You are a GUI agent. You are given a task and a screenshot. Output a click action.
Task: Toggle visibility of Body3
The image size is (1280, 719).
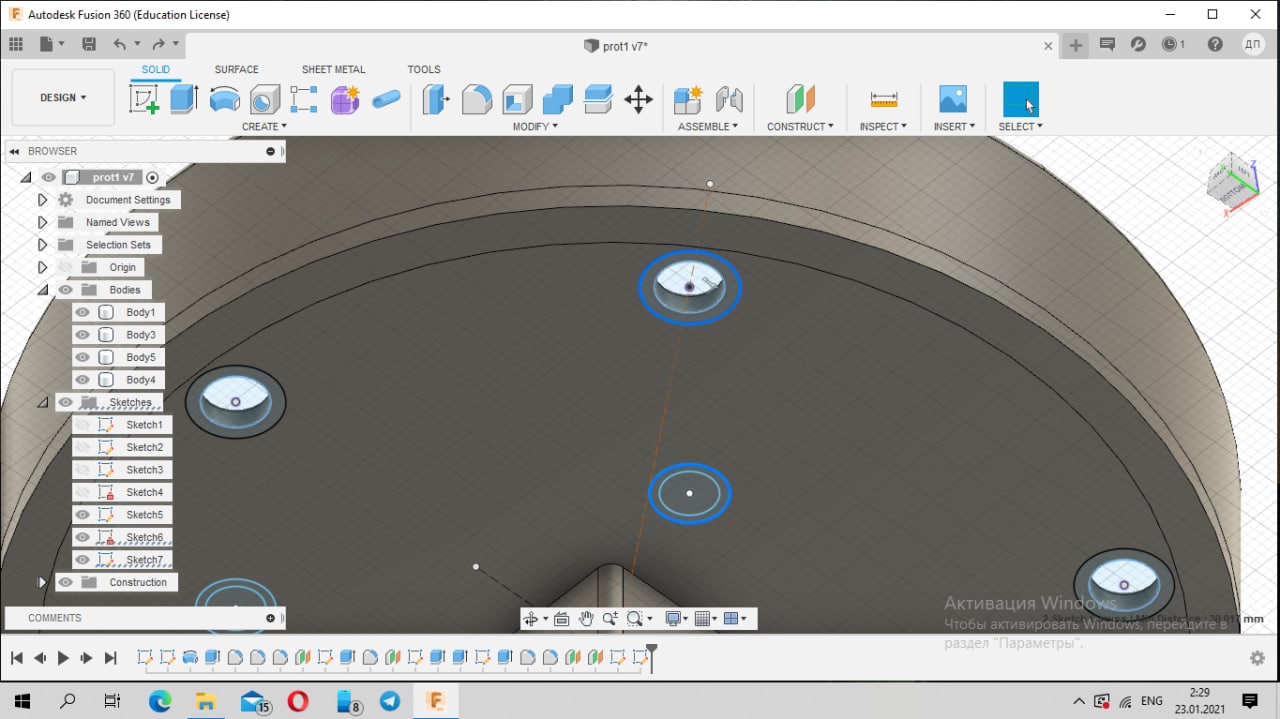click(82, 335)
